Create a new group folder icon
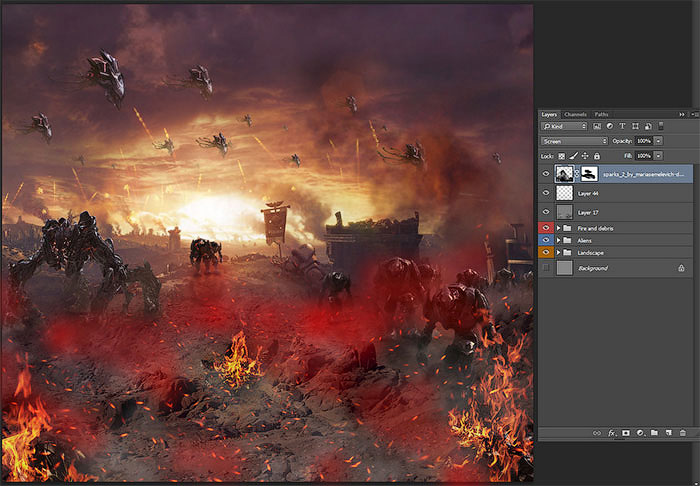 click(654, 433)
